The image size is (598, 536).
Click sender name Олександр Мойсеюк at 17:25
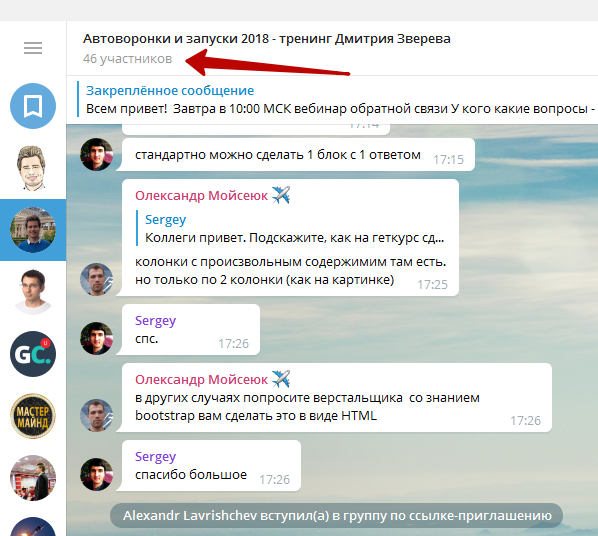pos(201,196)
